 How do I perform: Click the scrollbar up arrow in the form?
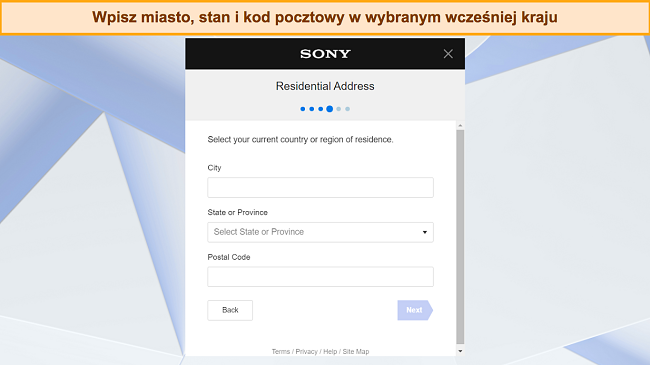tap(460, 125)
